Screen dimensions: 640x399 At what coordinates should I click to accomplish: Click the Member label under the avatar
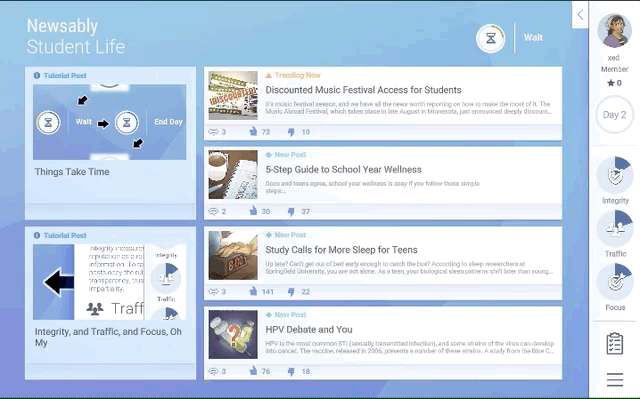point(614,69)
